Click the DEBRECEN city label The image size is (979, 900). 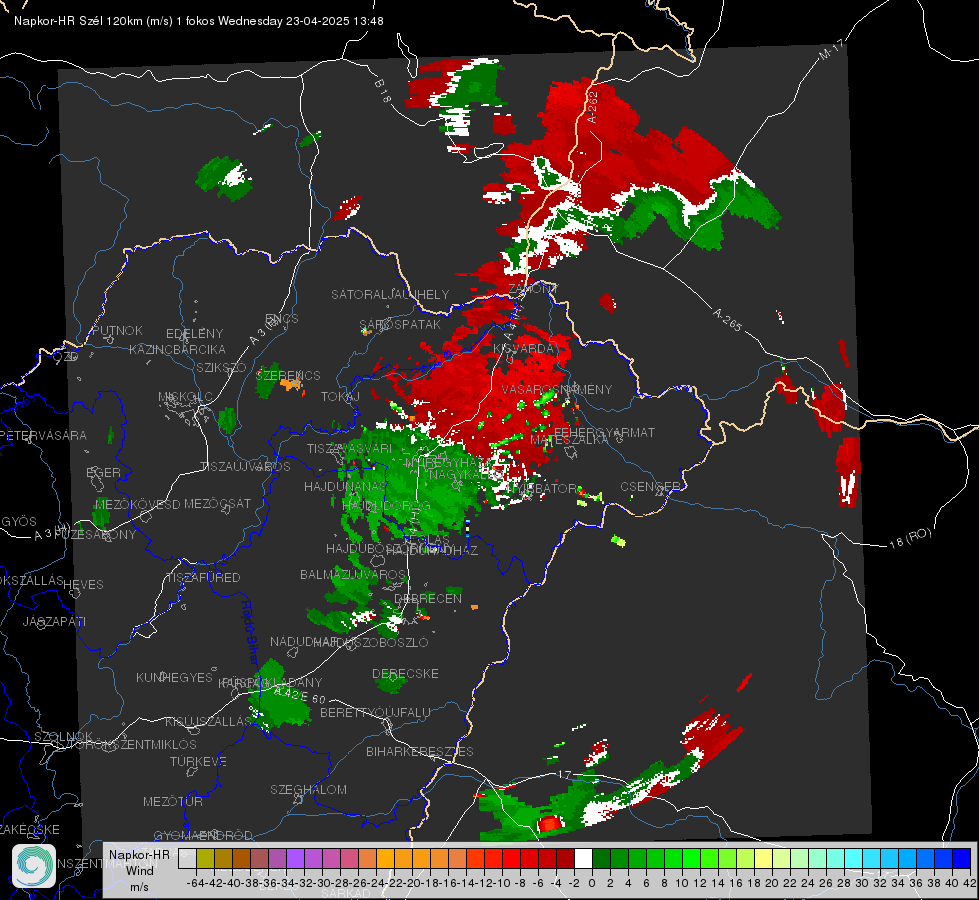(x=428, y=598)
